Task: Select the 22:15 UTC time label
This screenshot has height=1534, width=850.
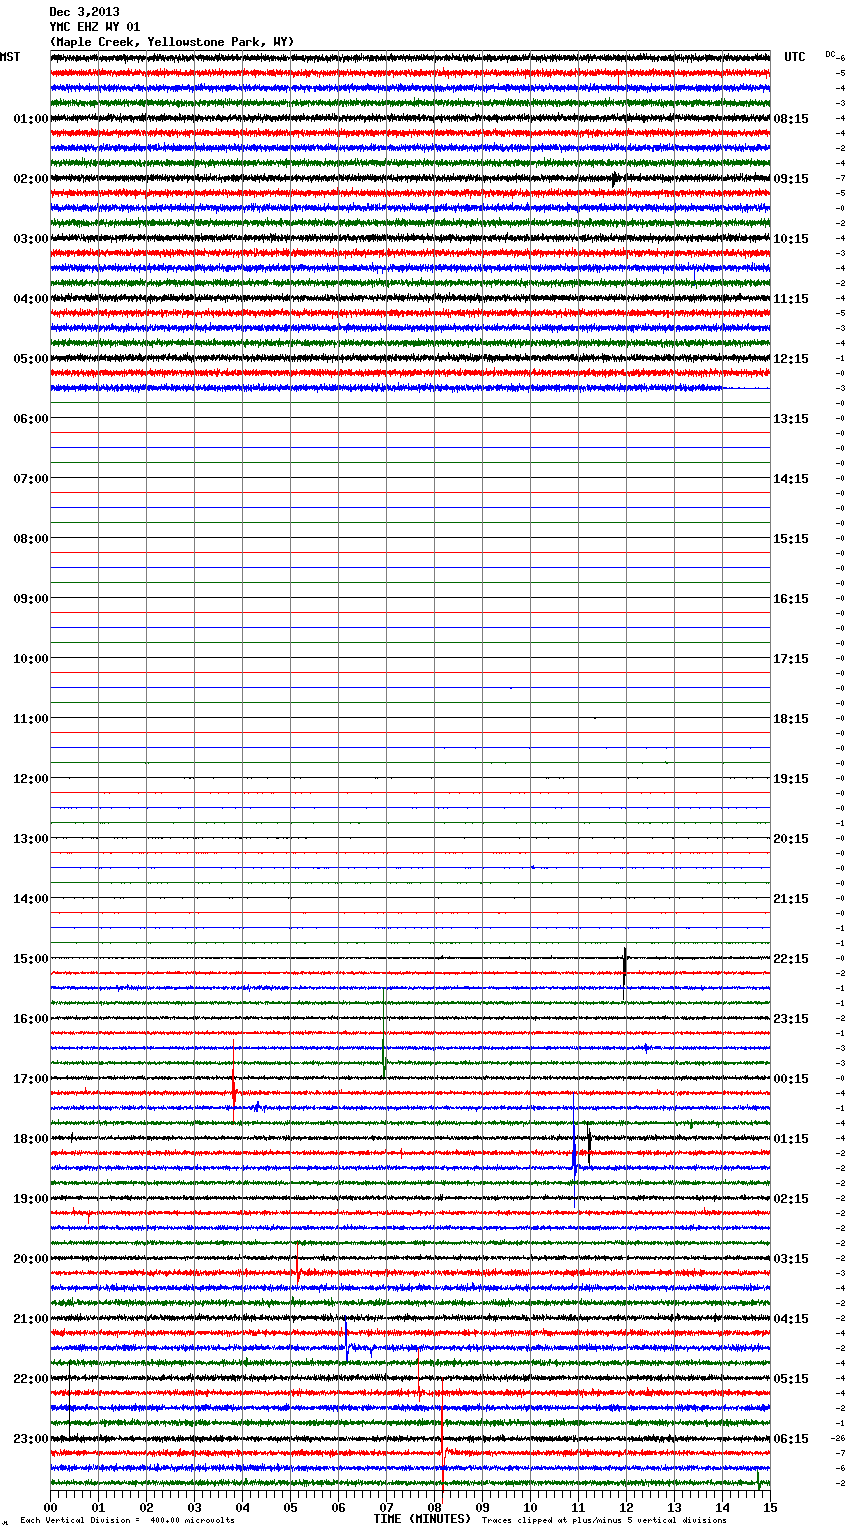Action: click(x=791, y=958)
